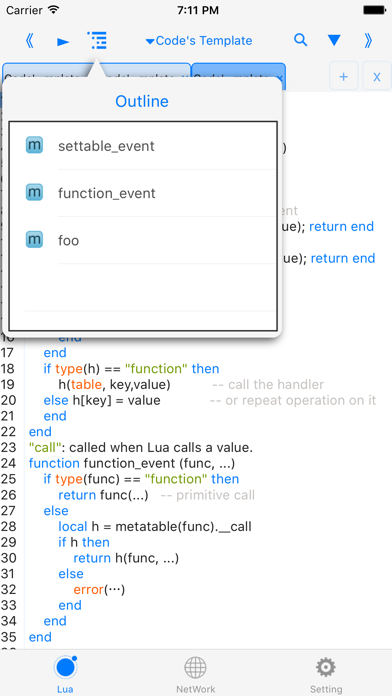Tap the double right chevron icon

pos(368,41)
